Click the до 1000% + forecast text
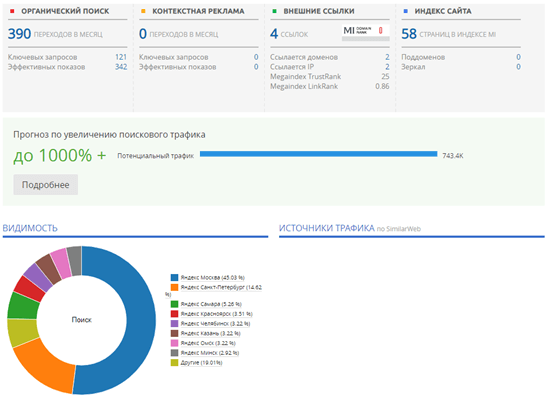This screenshot has height=397, width=549. pos(60,155)
